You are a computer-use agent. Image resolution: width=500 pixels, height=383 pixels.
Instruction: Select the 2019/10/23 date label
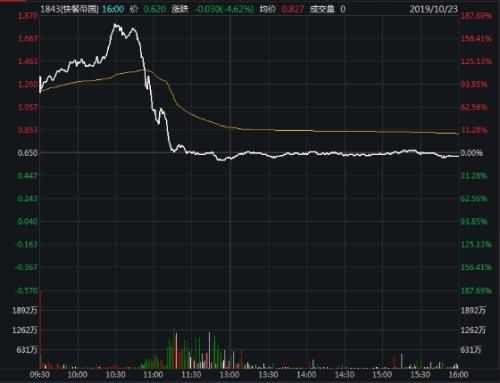tap(434, 9)
